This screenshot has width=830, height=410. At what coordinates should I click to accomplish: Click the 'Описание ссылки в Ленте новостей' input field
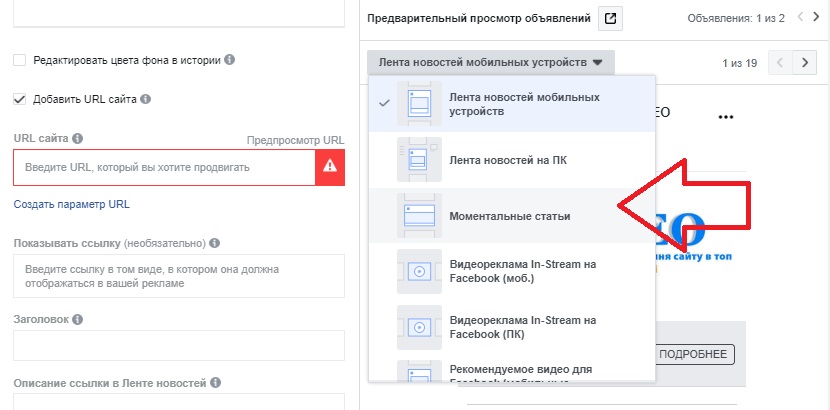pyautogui.click(x=179, y=402)
